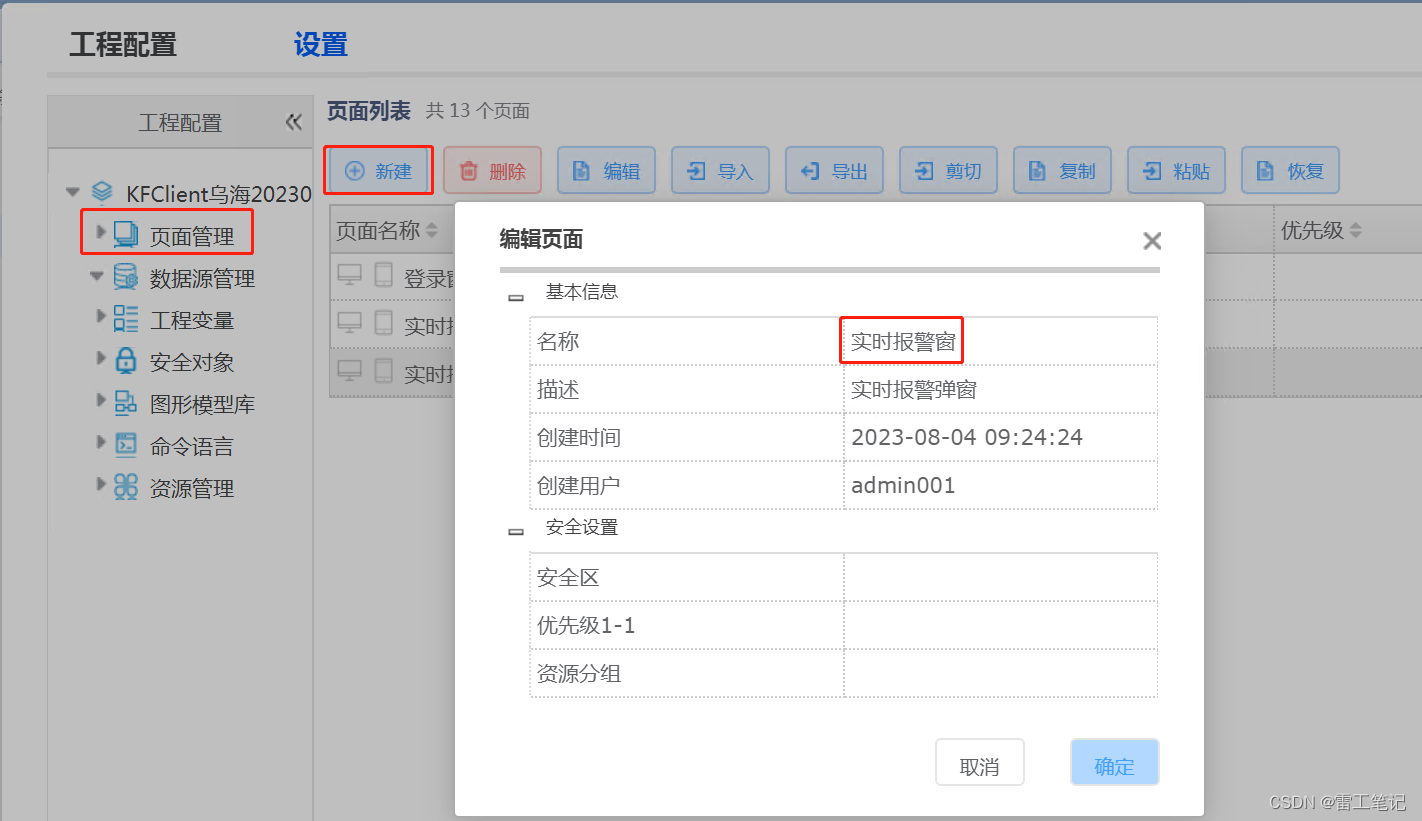The height and width of the screenshot is (821, 1422).
Task: Switch to the 设置 tab
Action: coord(321,45)
